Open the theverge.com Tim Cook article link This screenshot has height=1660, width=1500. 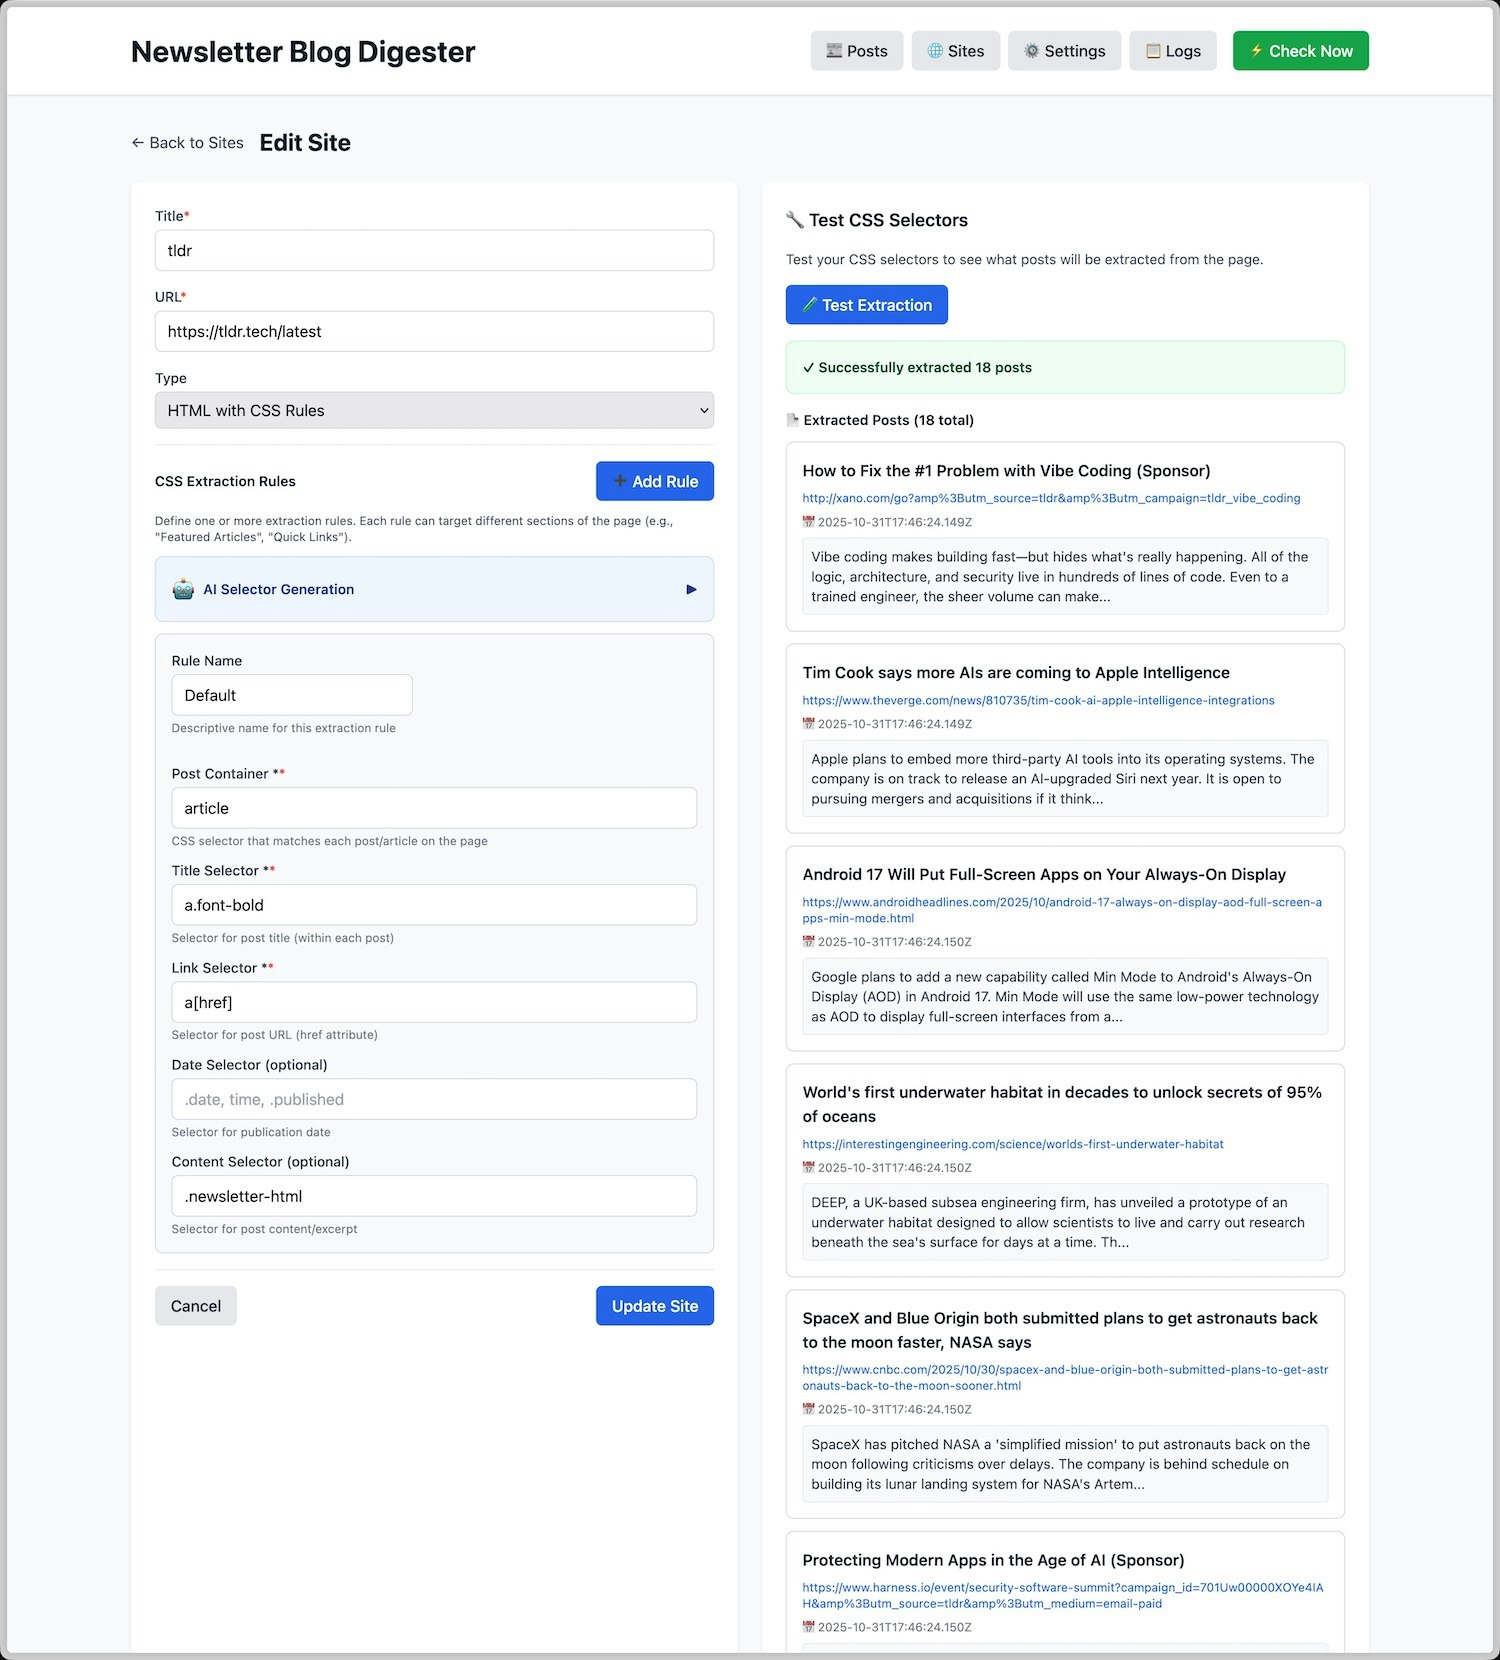coord(1038,700)
